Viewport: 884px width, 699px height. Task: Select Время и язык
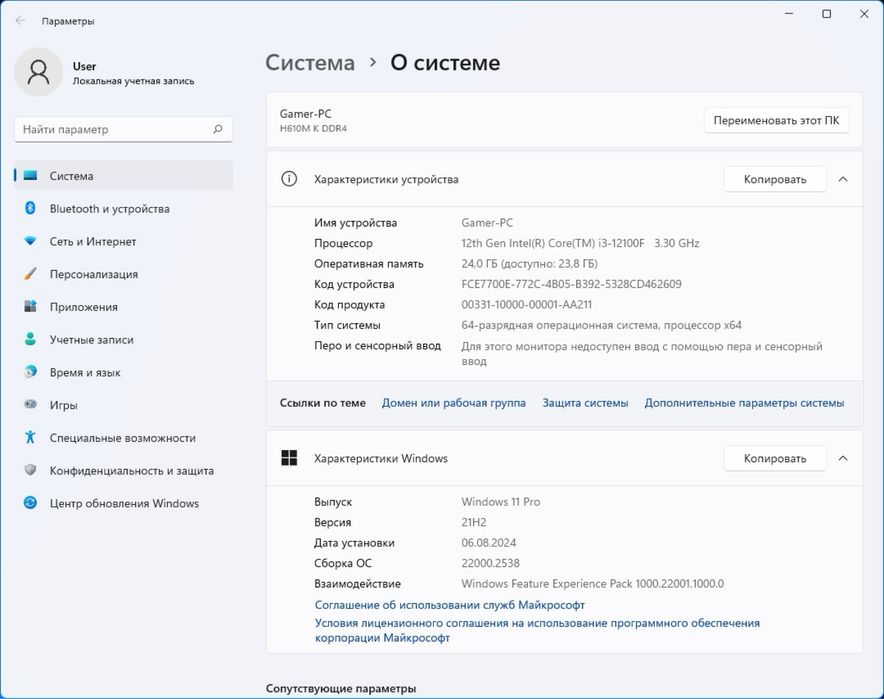85,372
